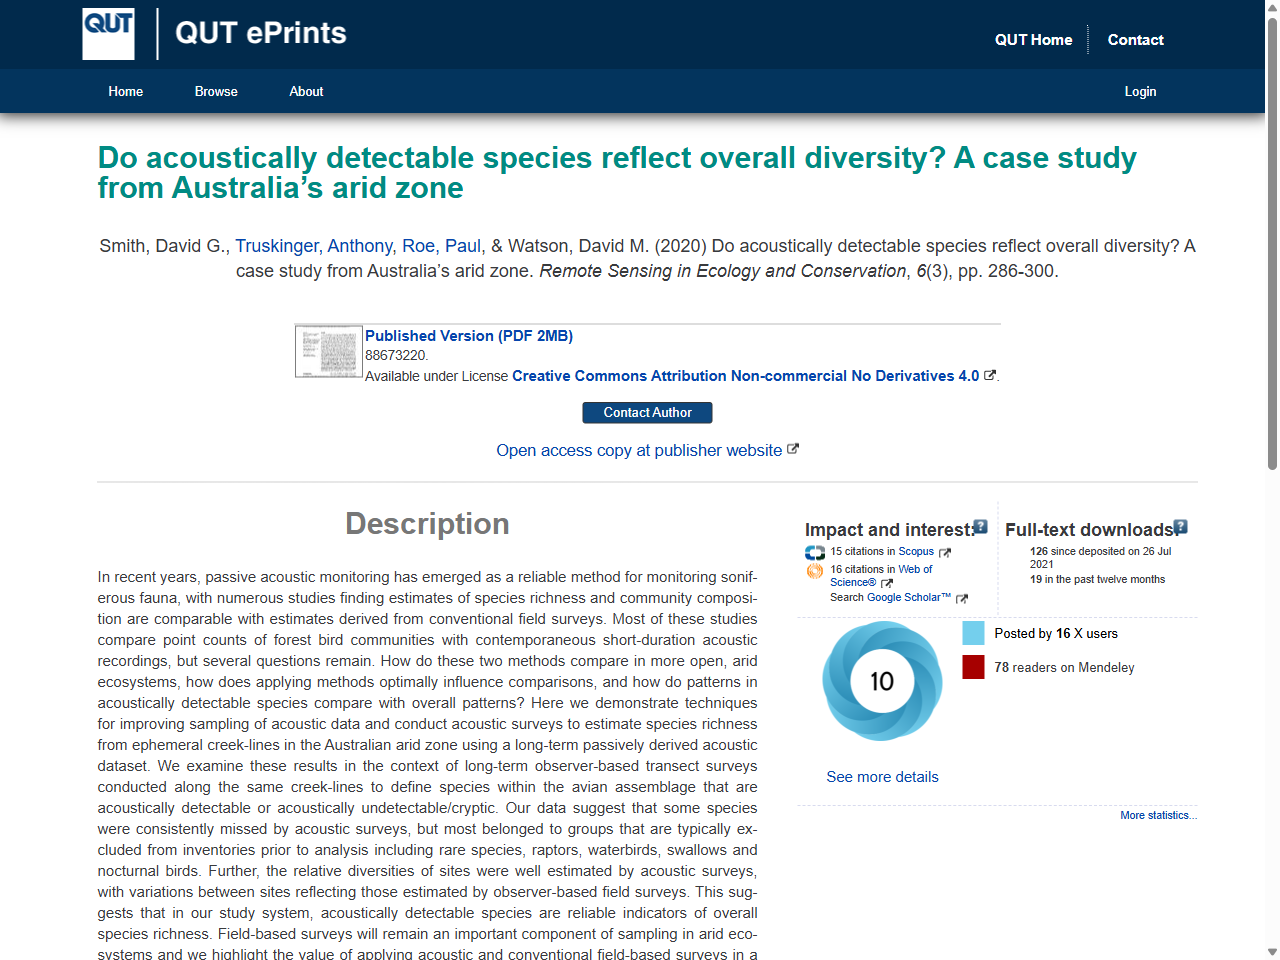Screen dimensions: 1280x960
Task: Go to QUT Home
Action: 1034,40
